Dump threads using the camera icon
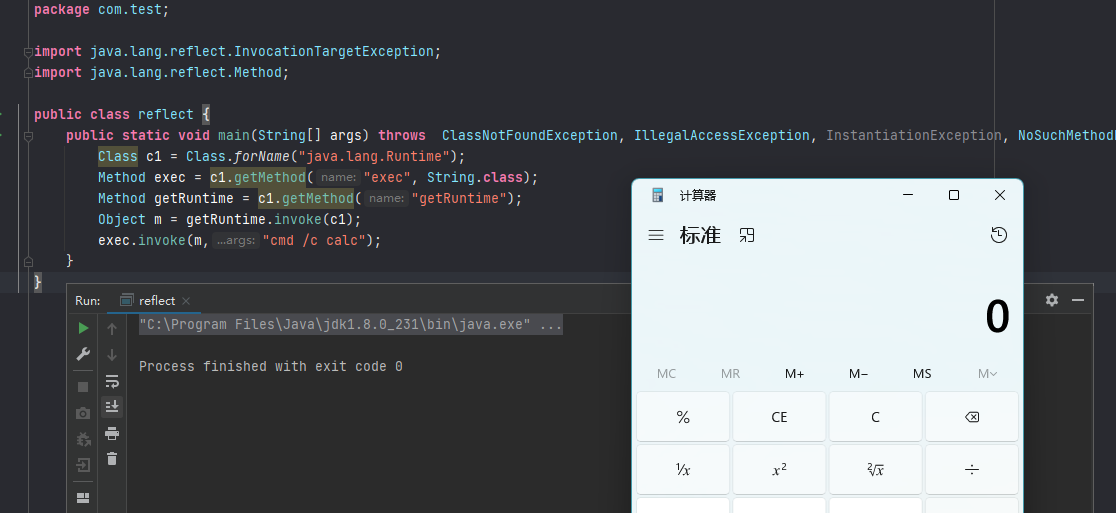This screenshot has width=1116, height=513. coord(83,413)
